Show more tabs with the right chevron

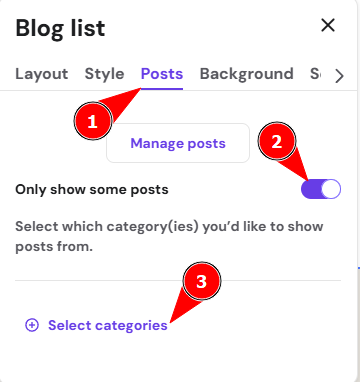click(x=339, y=76)
